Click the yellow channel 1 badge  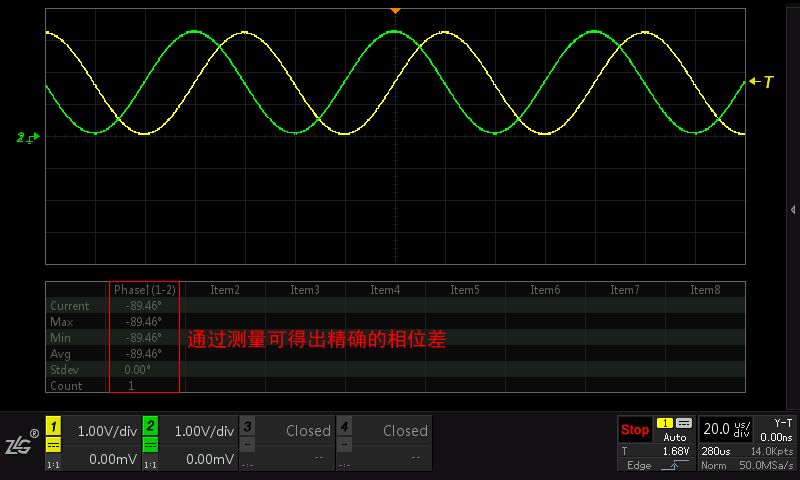tap(54, 426)
